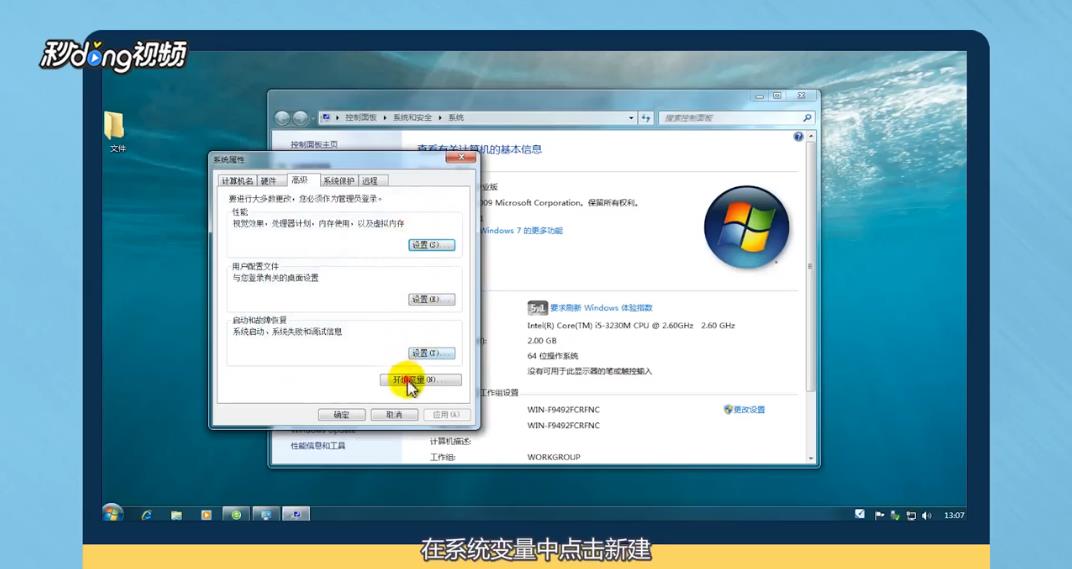Click the WORKGROUP text value
1072x569 pixels.
click(x=554, y=457)
